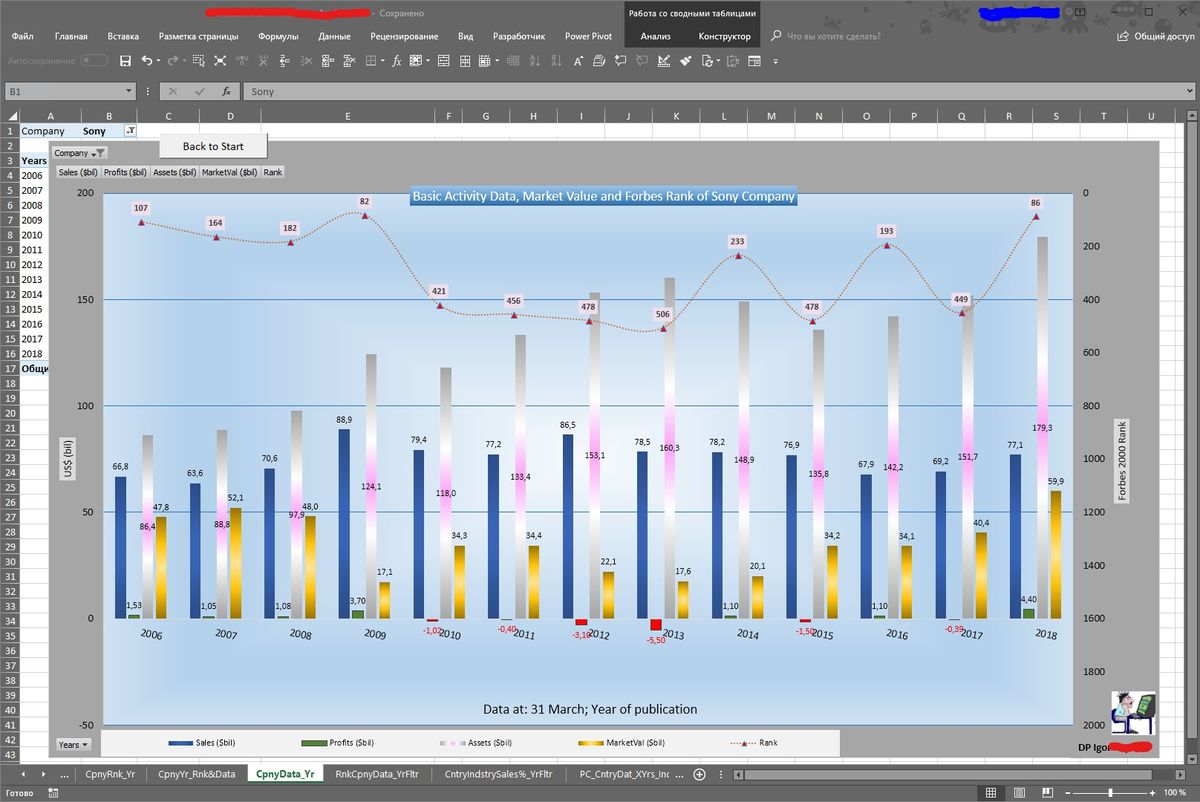Click the formula bar containing Sony
This screenshot has width=1200, height=802.
point(700,91)
